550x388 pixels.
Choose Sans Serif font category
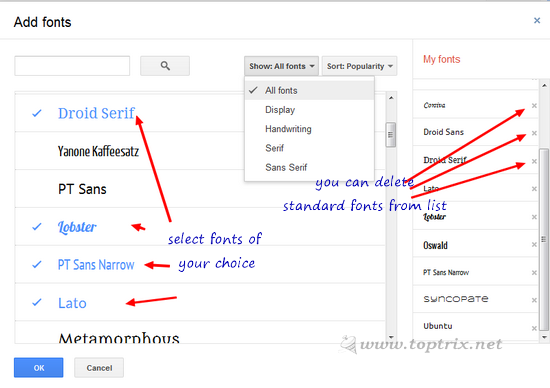pyautogui.click(x=309, y=167)
